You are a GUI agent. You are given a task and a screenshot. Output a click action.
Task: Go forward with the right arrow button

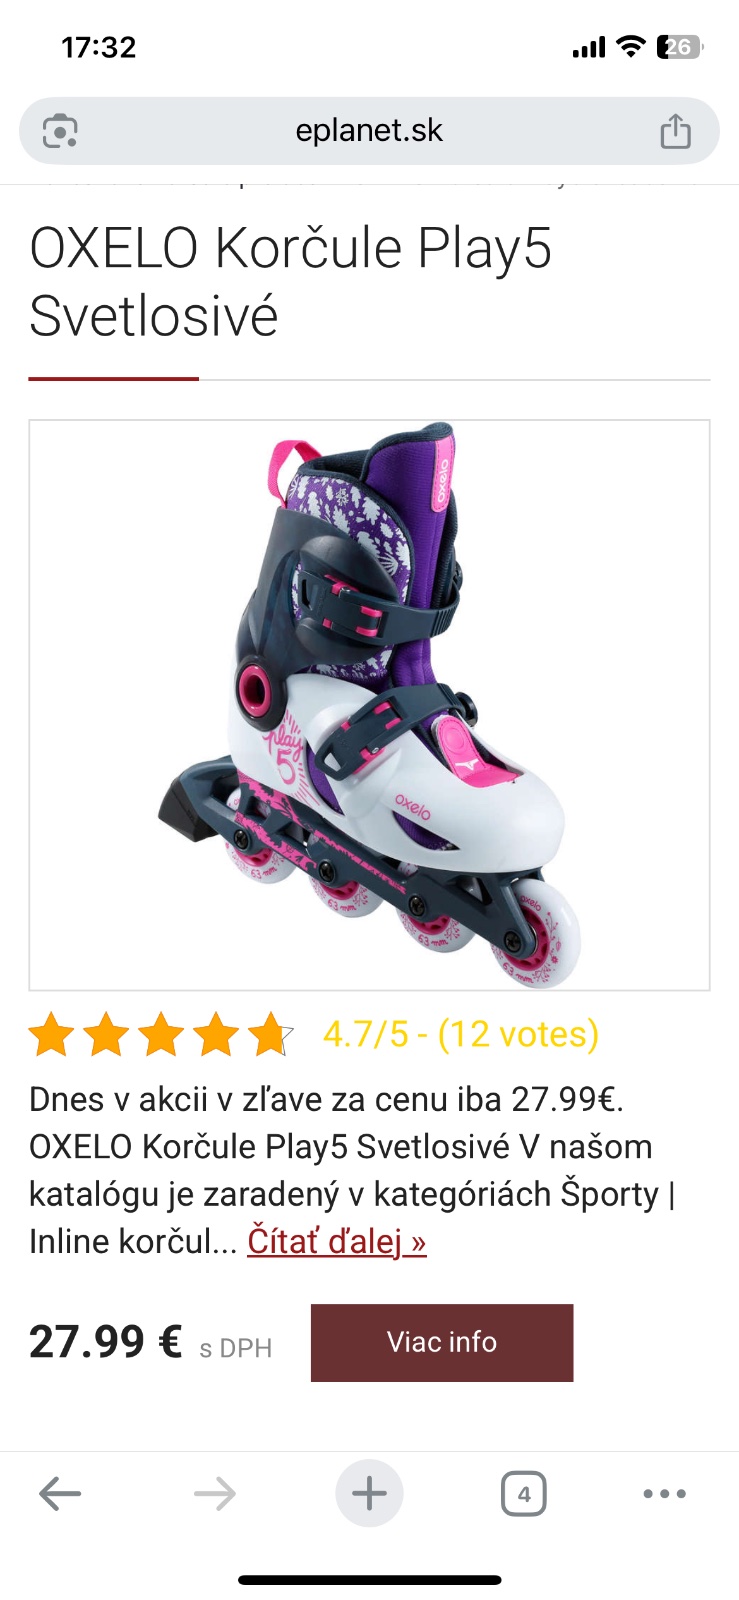pos(214,1494)
